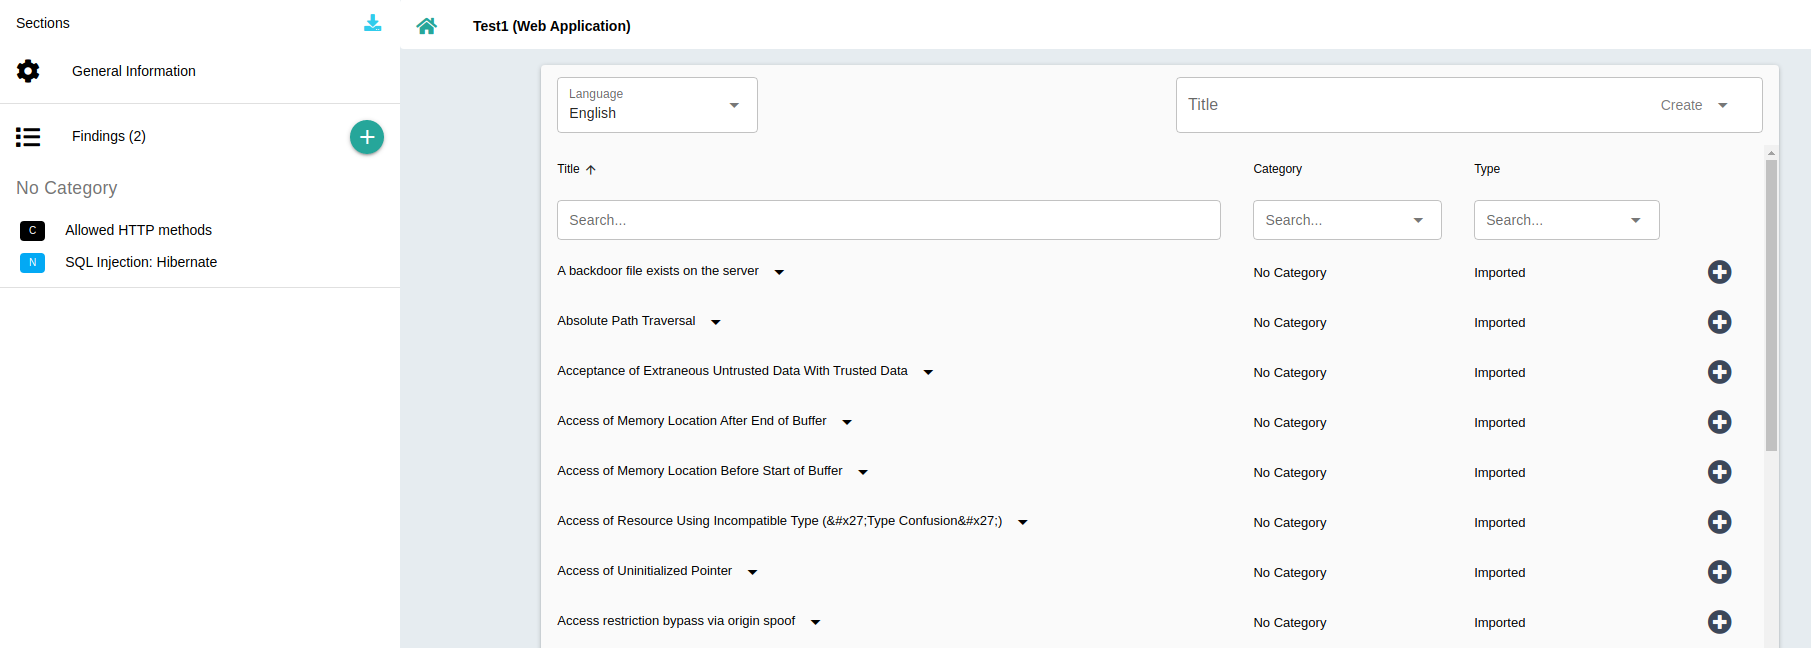Click the Title search input field
This screenshot has height=648, width=1811.
click(888, 220)
